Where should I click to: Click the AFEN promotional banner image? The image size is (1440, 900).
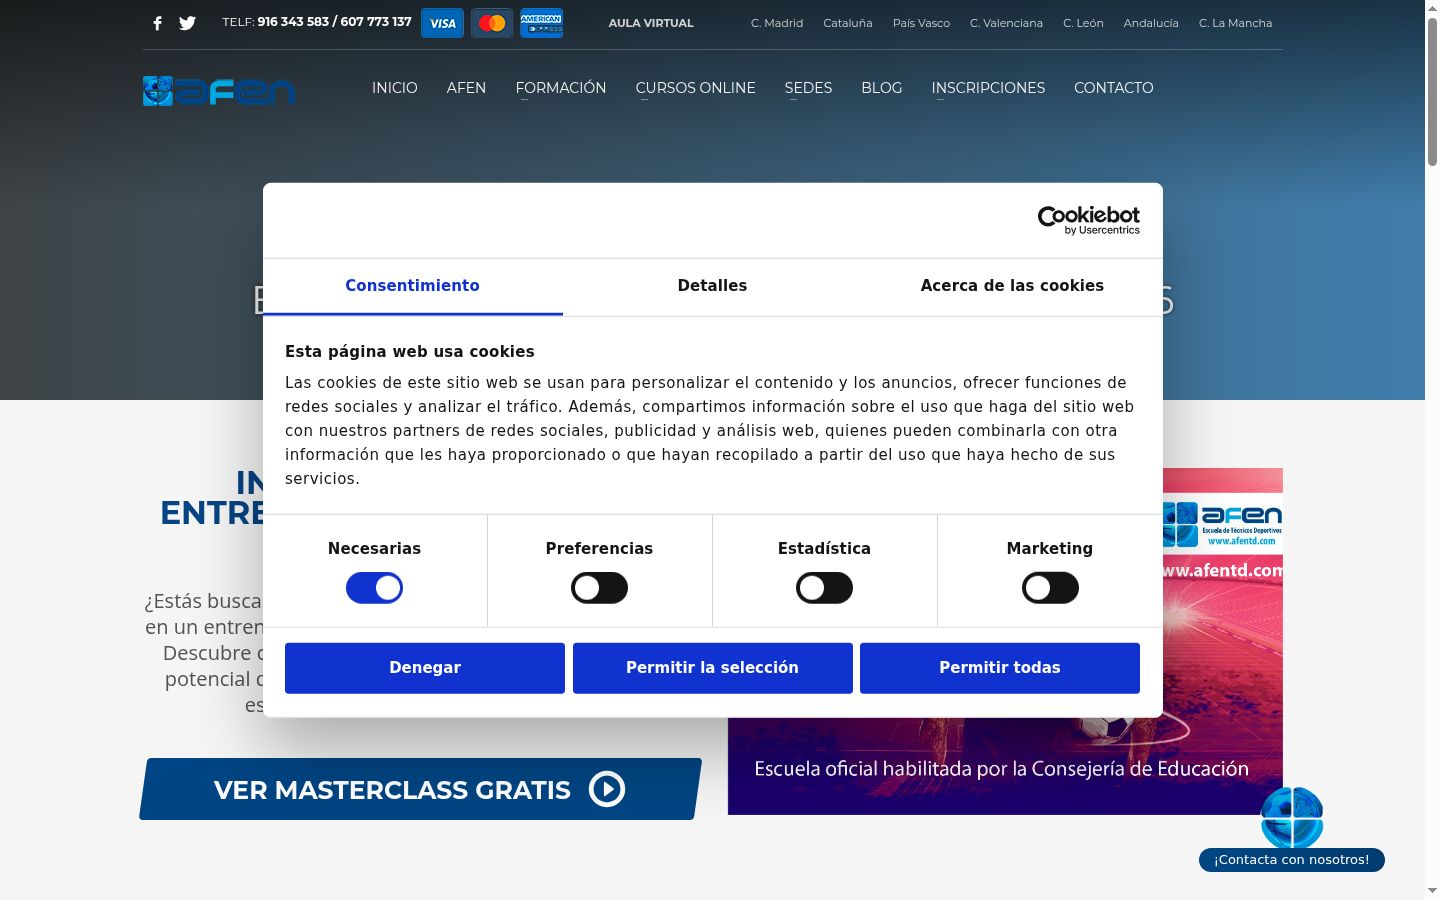[x=1005, y=641]
